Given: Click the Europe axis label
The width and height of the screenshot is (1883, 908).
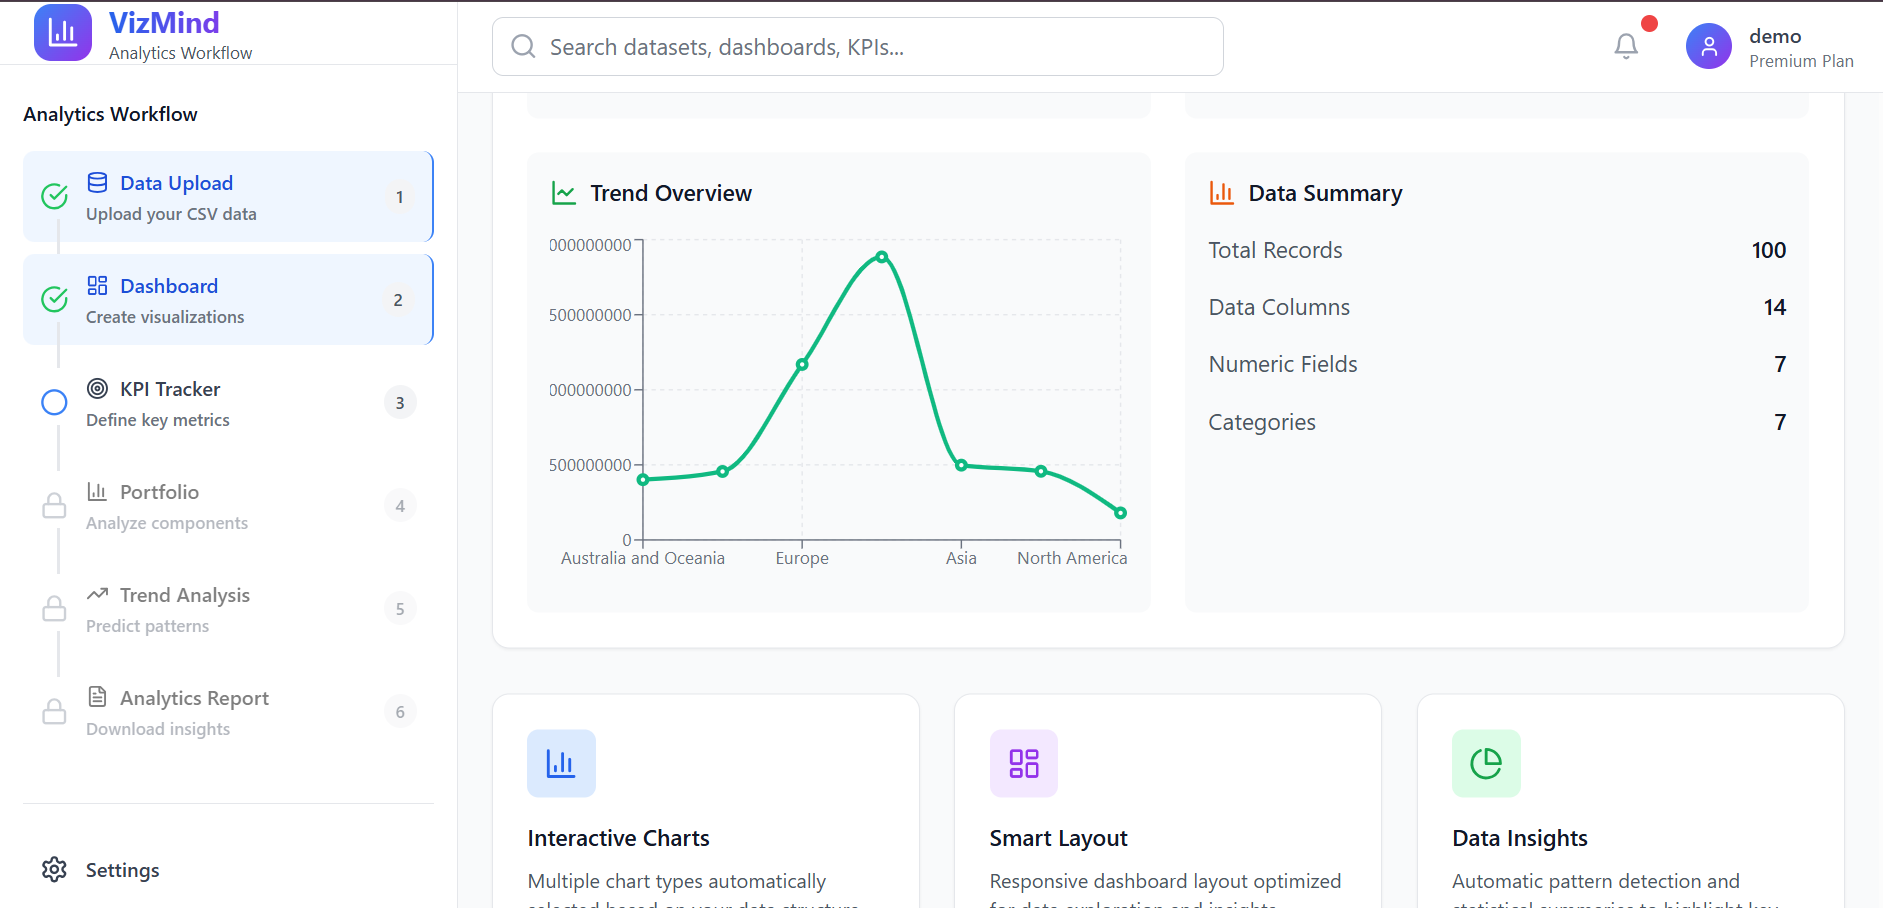Looking at the screenshot, I should point(802,558).
